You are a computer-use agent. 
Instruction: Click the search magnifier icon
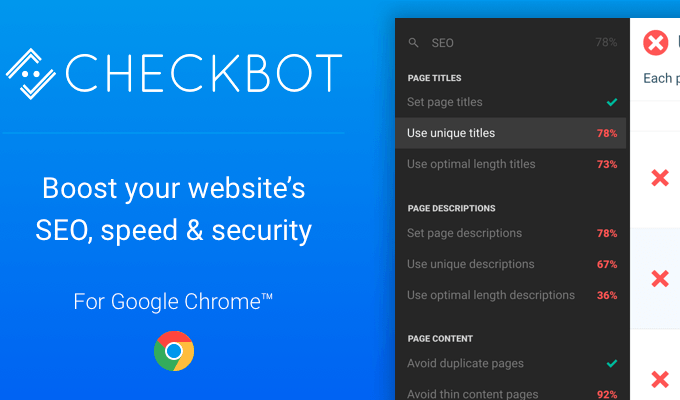point(413,43)
